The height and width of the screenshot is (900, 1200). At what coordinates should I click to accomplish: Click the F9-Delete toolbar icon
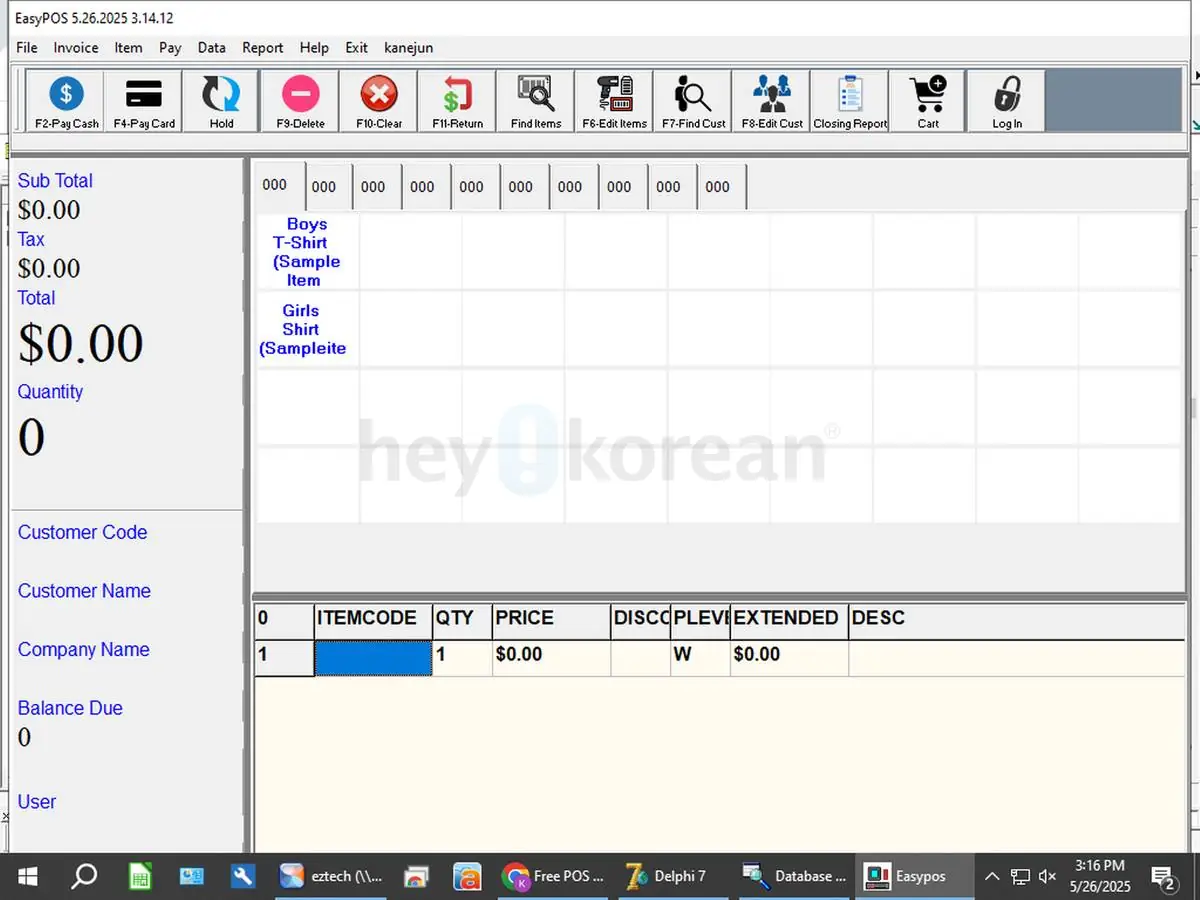300,101
